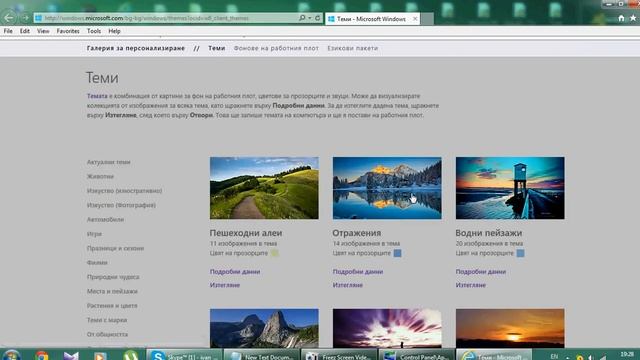The height and width of the screenshot is (360, 640).
Task: Select Автомобили category
Action: tap(105, 219)
